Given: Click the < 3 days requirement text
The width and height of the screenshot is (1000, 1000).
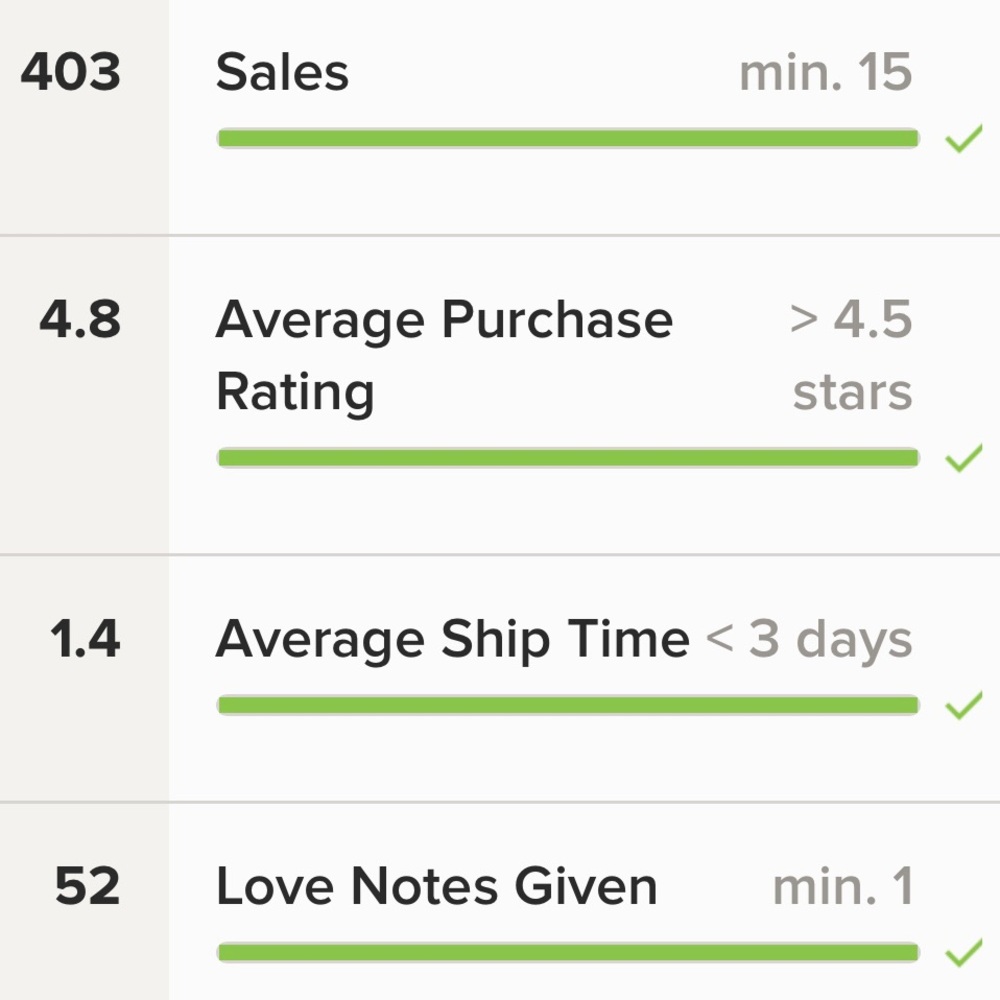Looking at the screenshot, I should click(809, 639).
